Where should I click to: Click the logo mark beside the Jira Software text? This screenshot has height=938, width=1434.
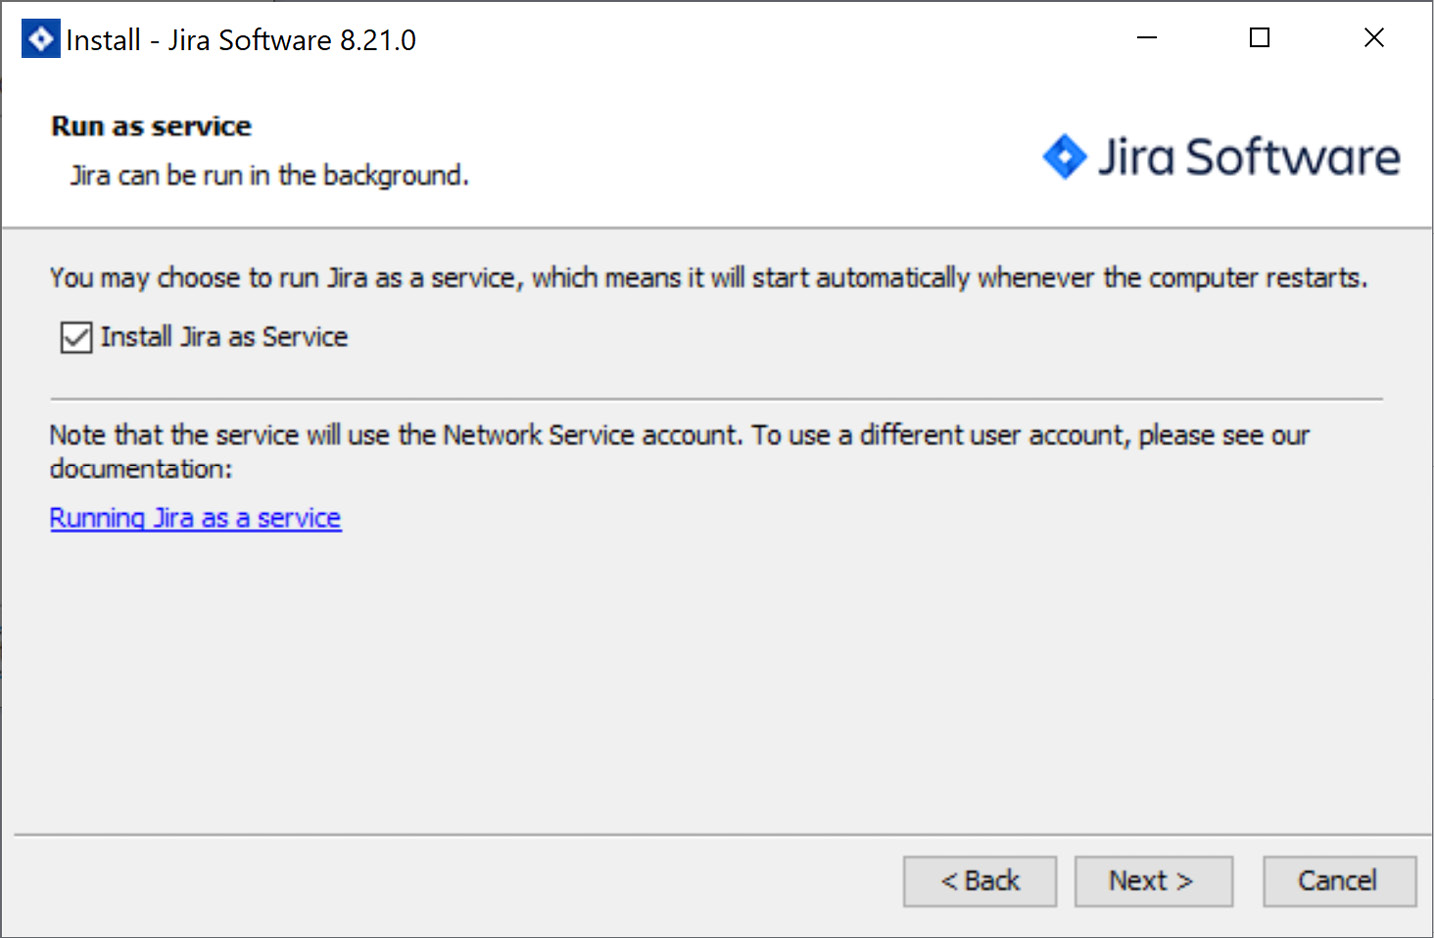coord(1064,156)
